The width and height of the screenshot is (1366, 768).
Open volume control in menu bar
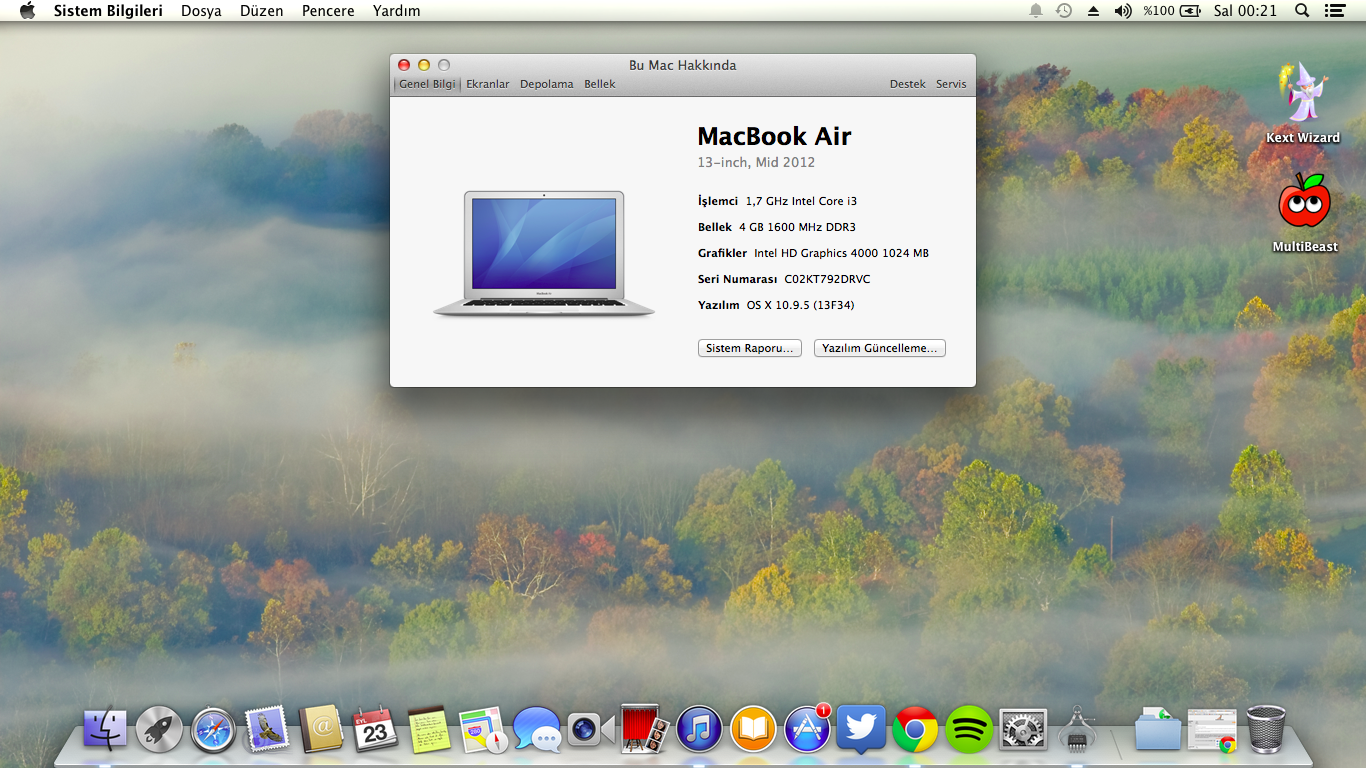1123,11
